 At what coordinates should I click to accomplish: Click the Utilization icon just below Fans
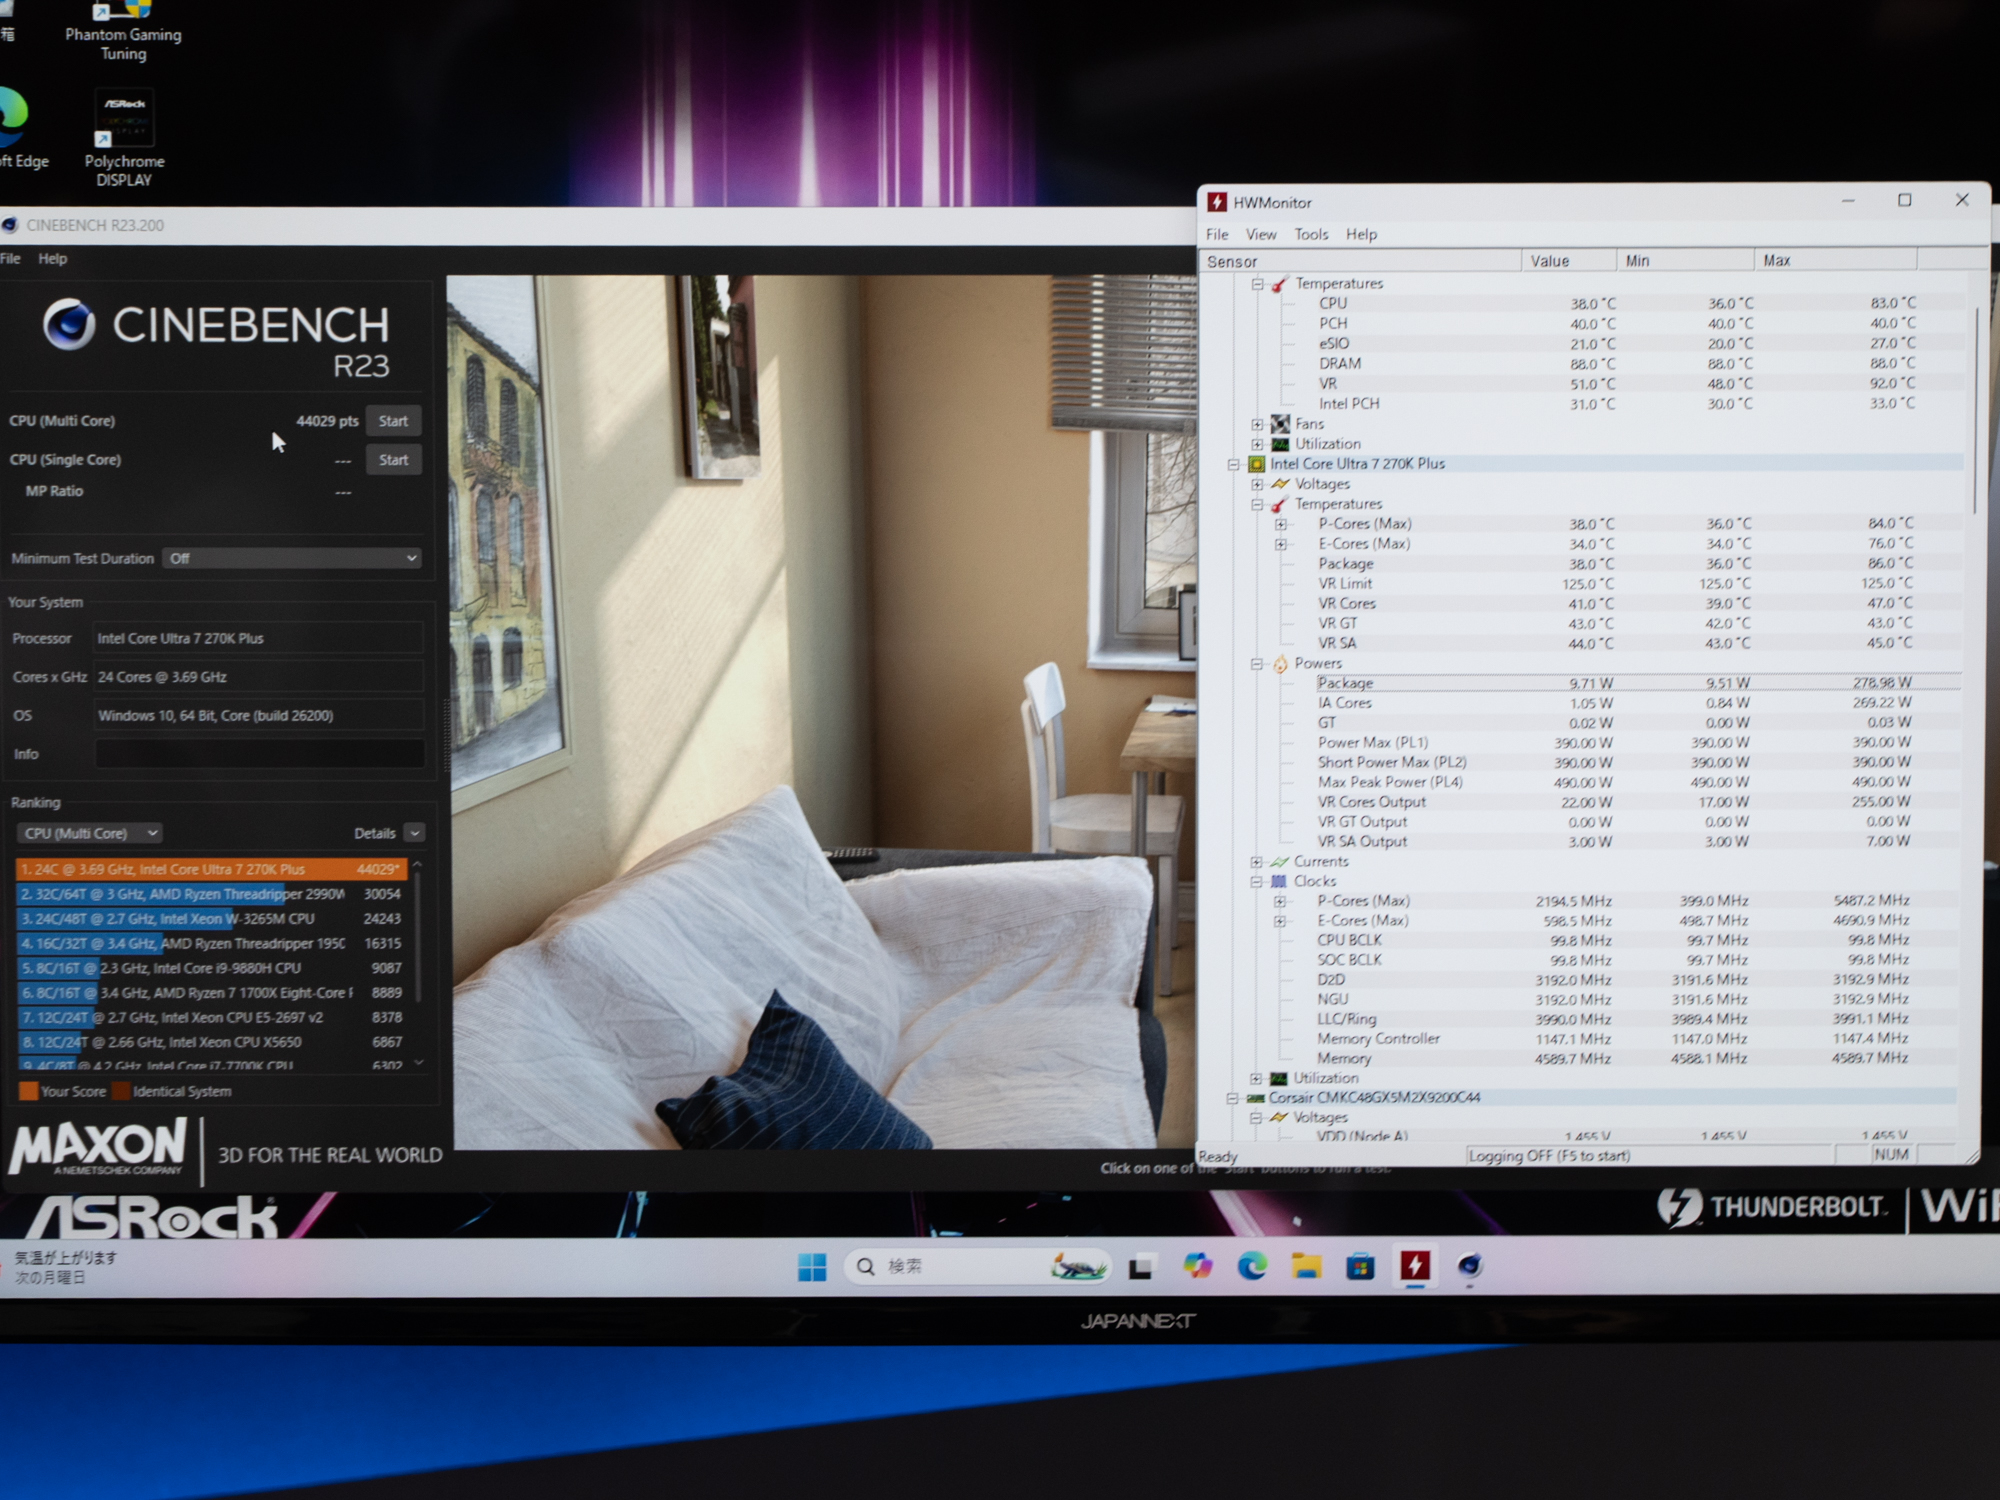point(1280,444)
